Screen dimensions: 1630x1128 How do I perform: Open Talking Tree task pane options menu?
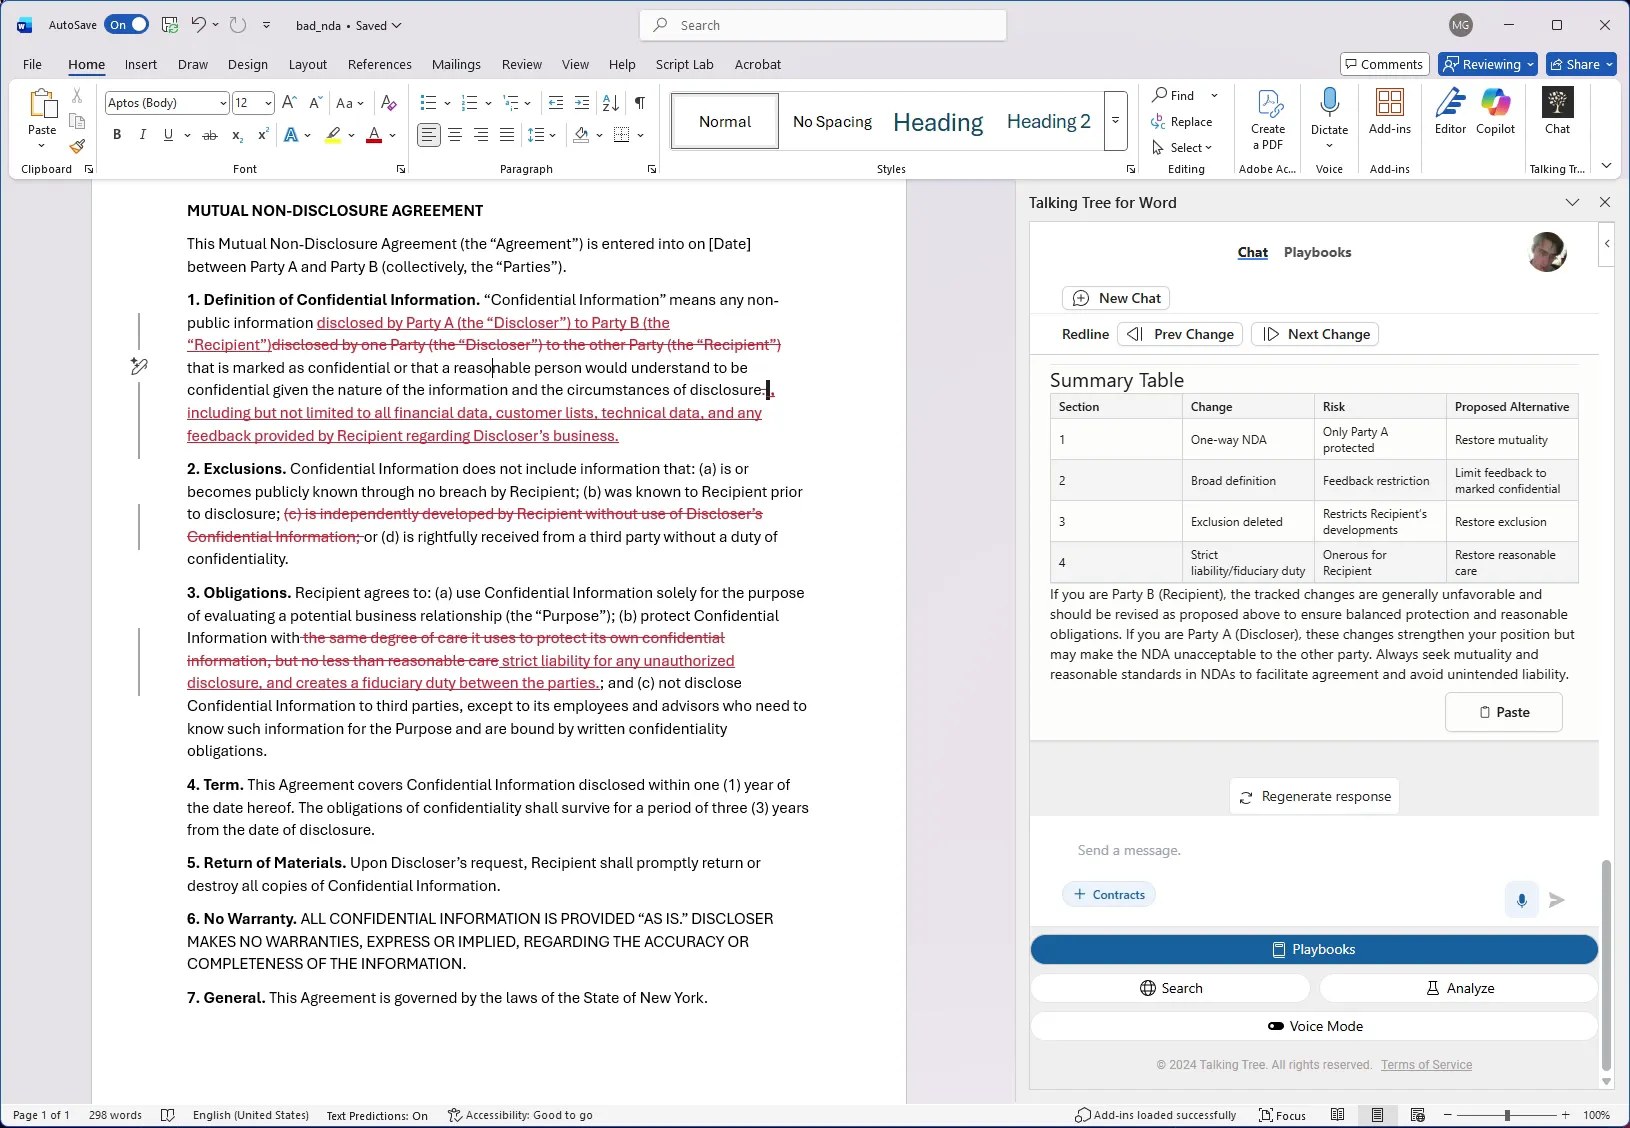click(x=1572, y=202)
